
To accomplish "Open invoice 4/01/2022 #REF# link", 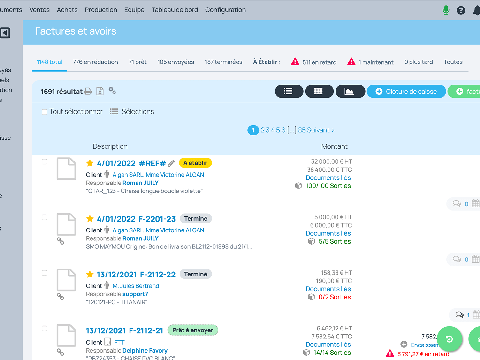I will coord(131,163).
